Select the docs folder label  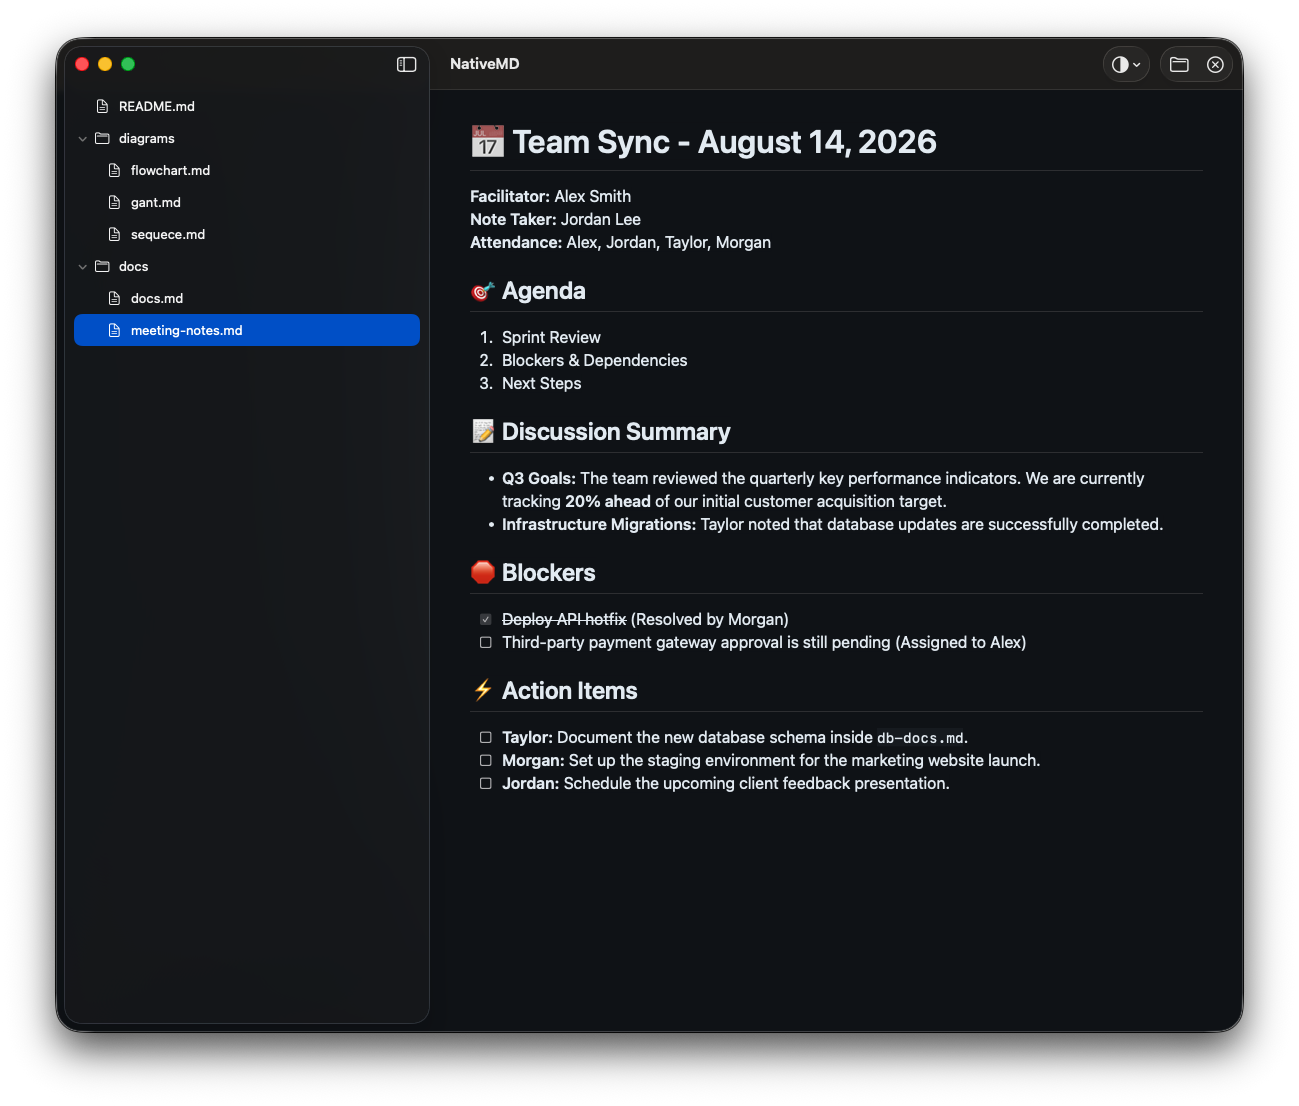click(133, 266)
